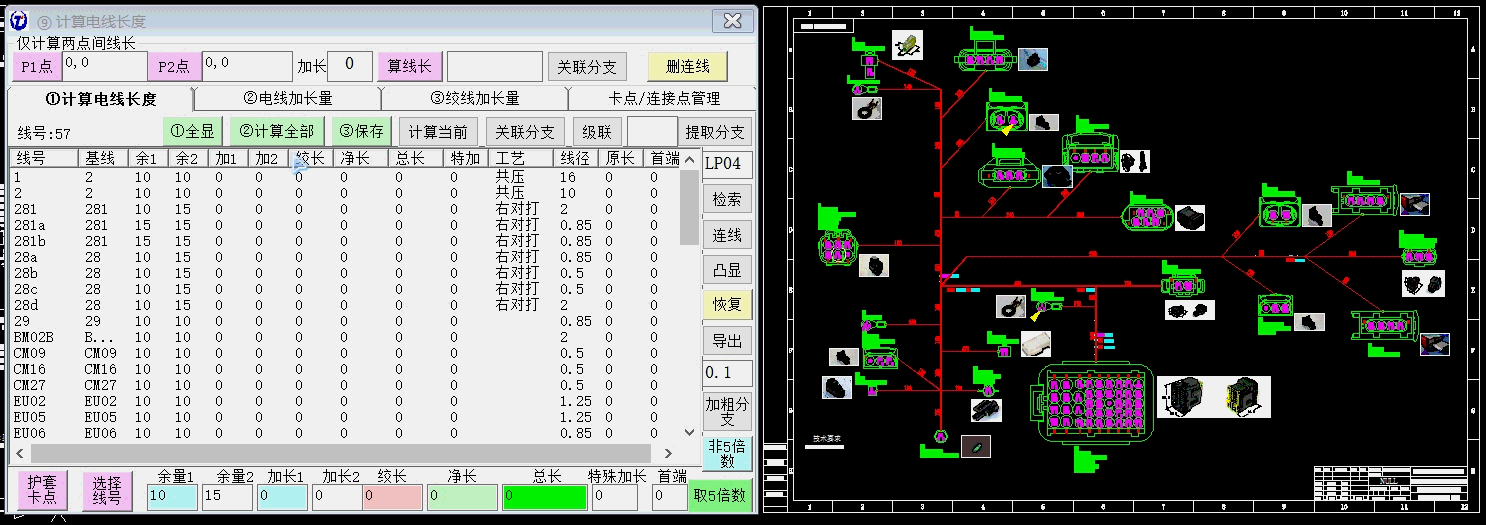Focus the 余量1 input field

(x=171, y=496)
